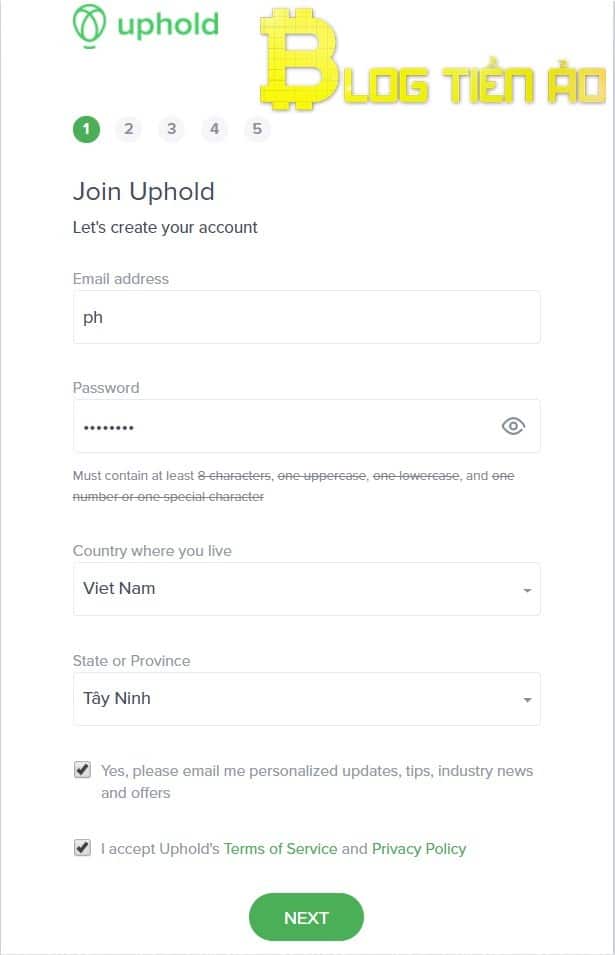The width and height of the screenshot is (615, 955).
Task: Uncheck personalized updates email checkbox
Action: (82, 770)
